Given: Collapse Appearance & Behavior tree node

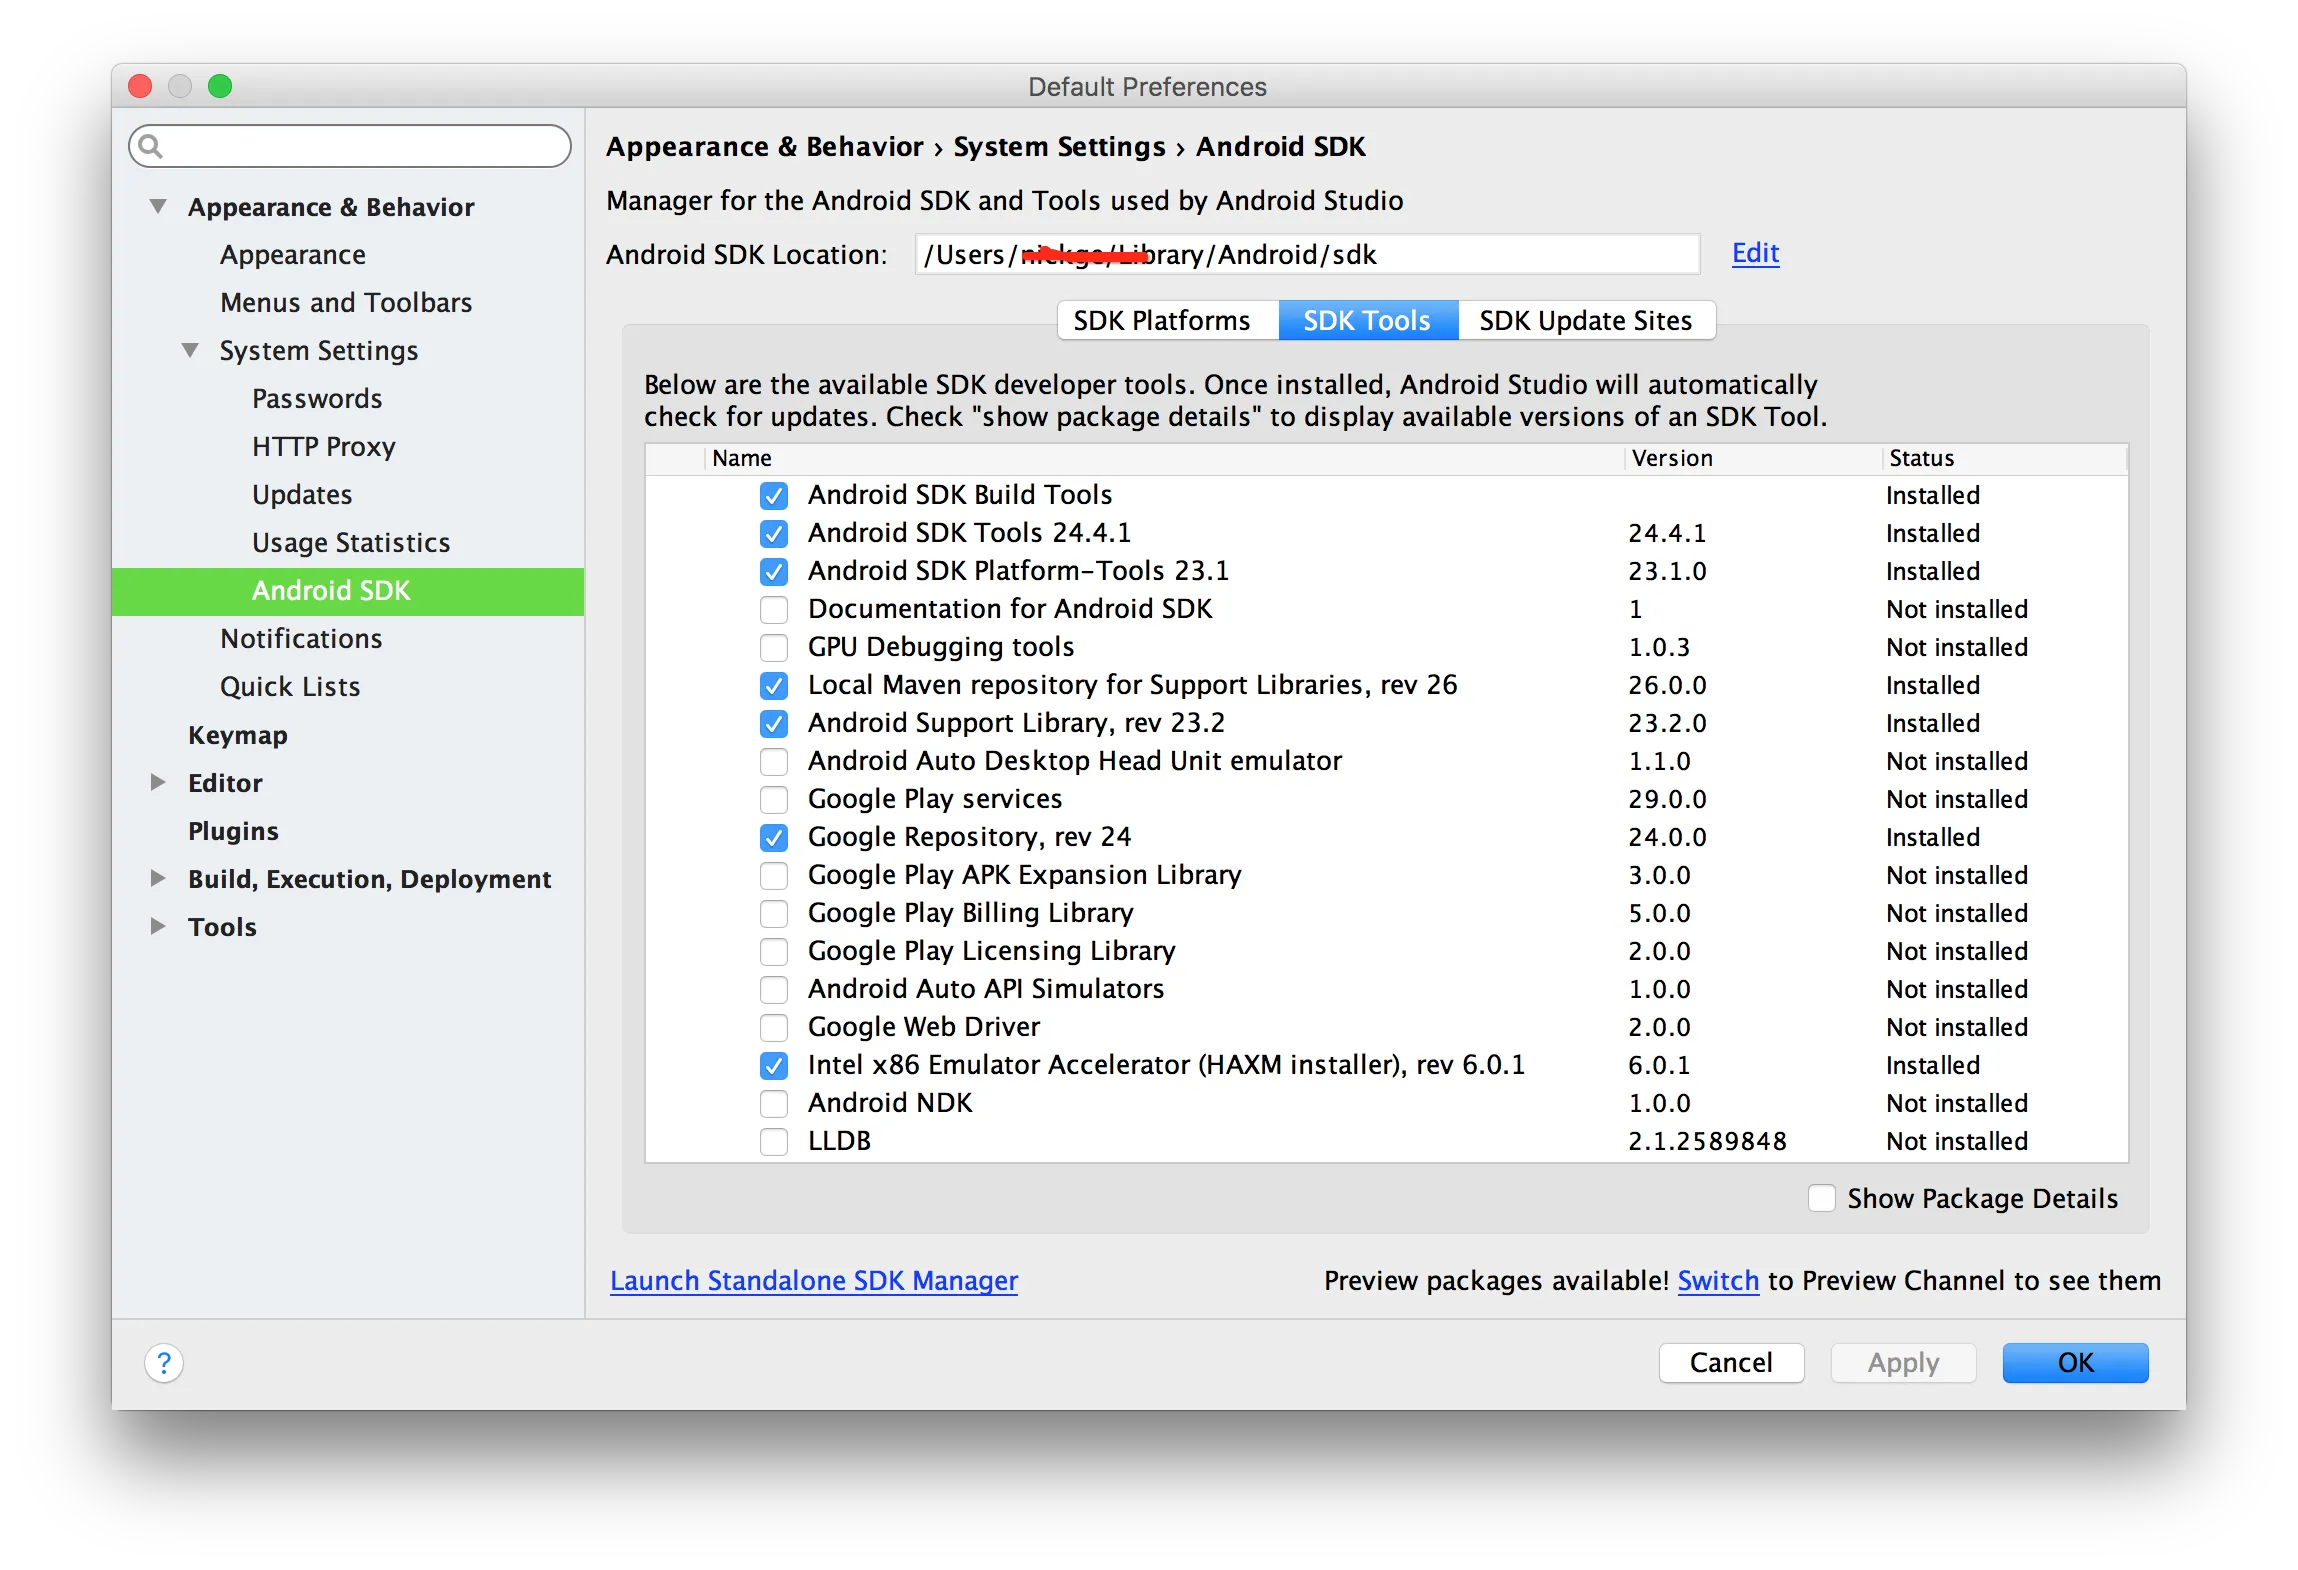Looking at the screenshot, I should pyautogui.click(x=158, y=207).
